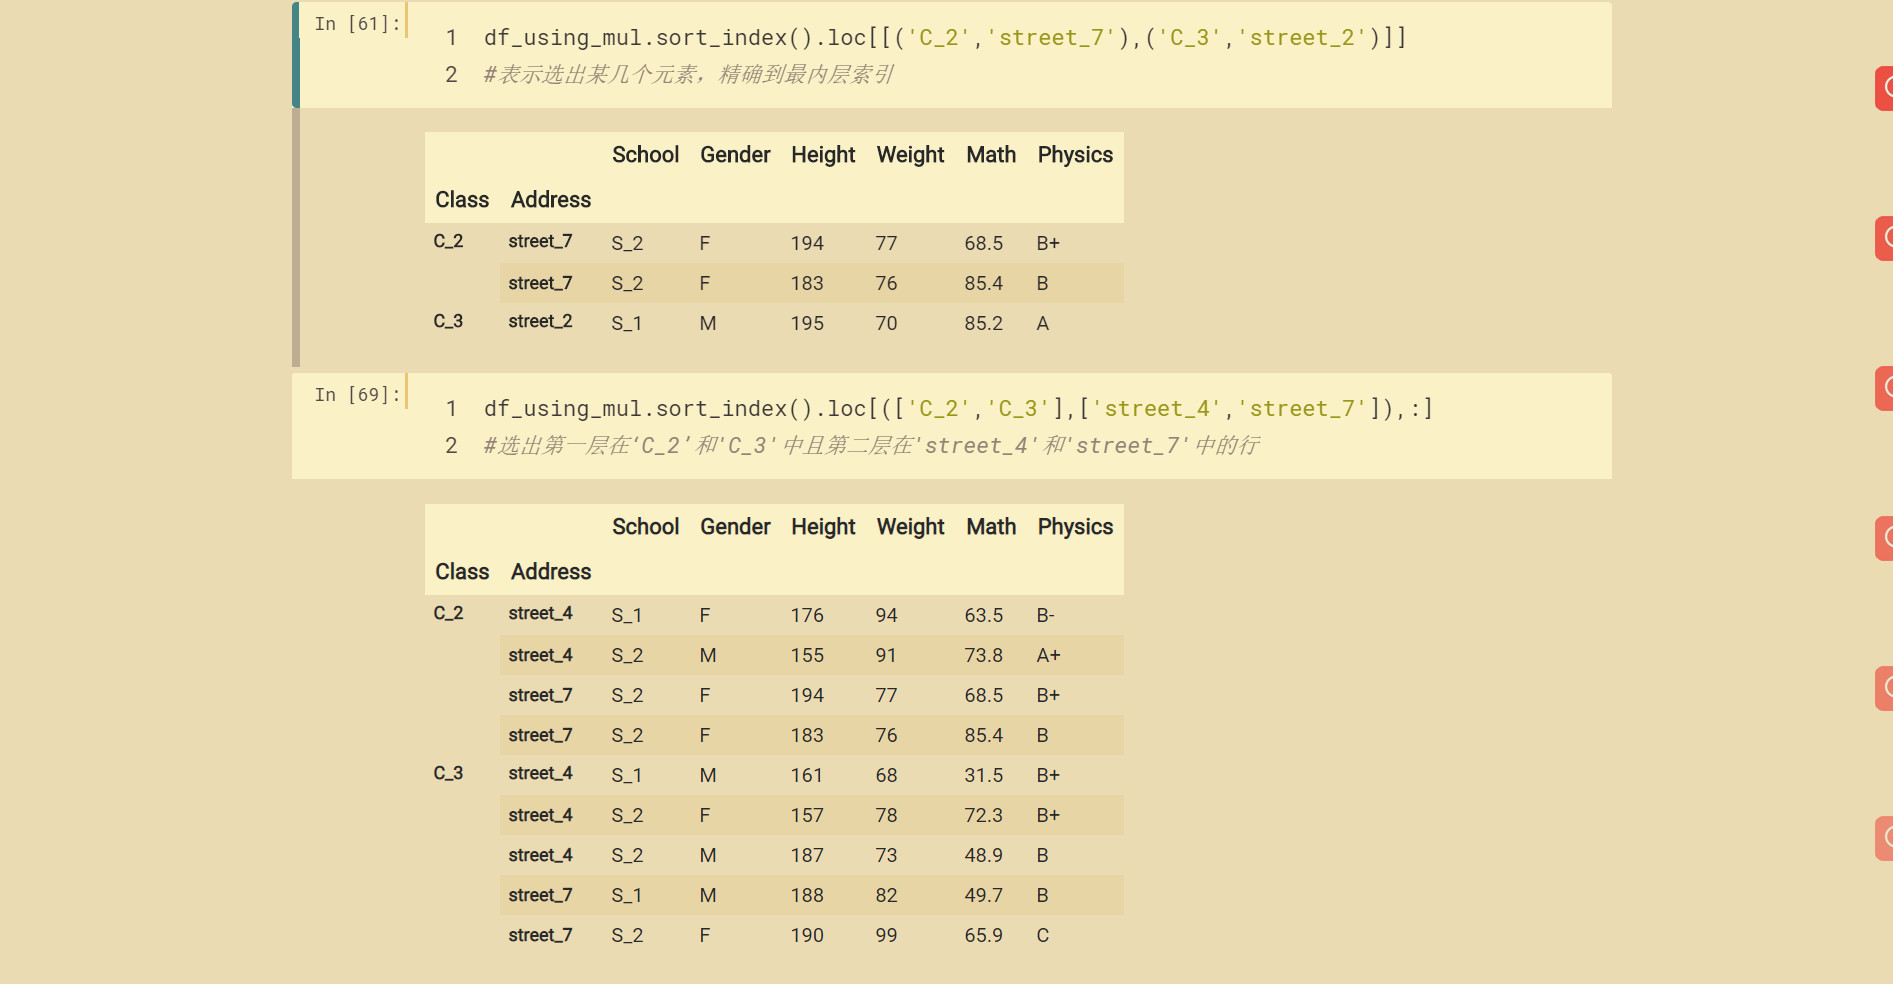Click Height header in In [69] output table

click(x=823, y=527)
